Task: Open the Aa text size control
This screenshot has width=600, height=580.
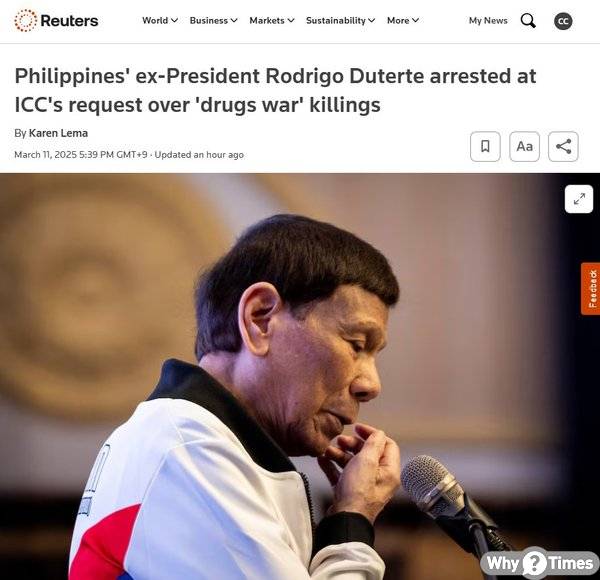Action: 524,147
